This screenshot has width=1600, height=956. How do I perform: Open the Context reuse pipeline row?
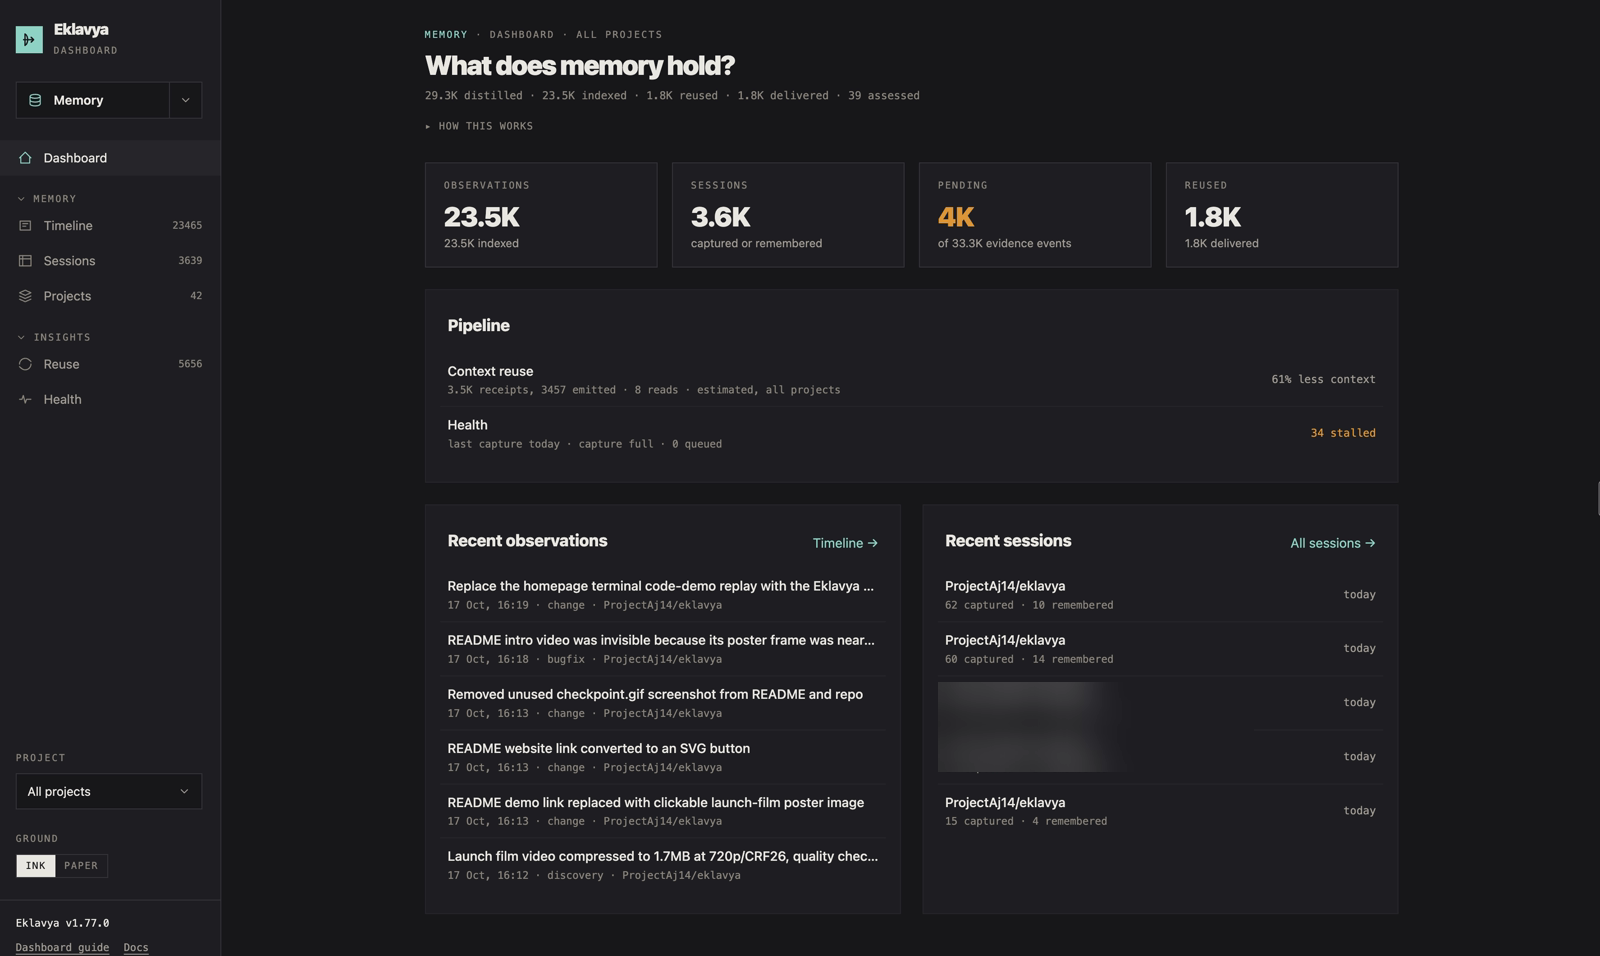tap(911, 379)
